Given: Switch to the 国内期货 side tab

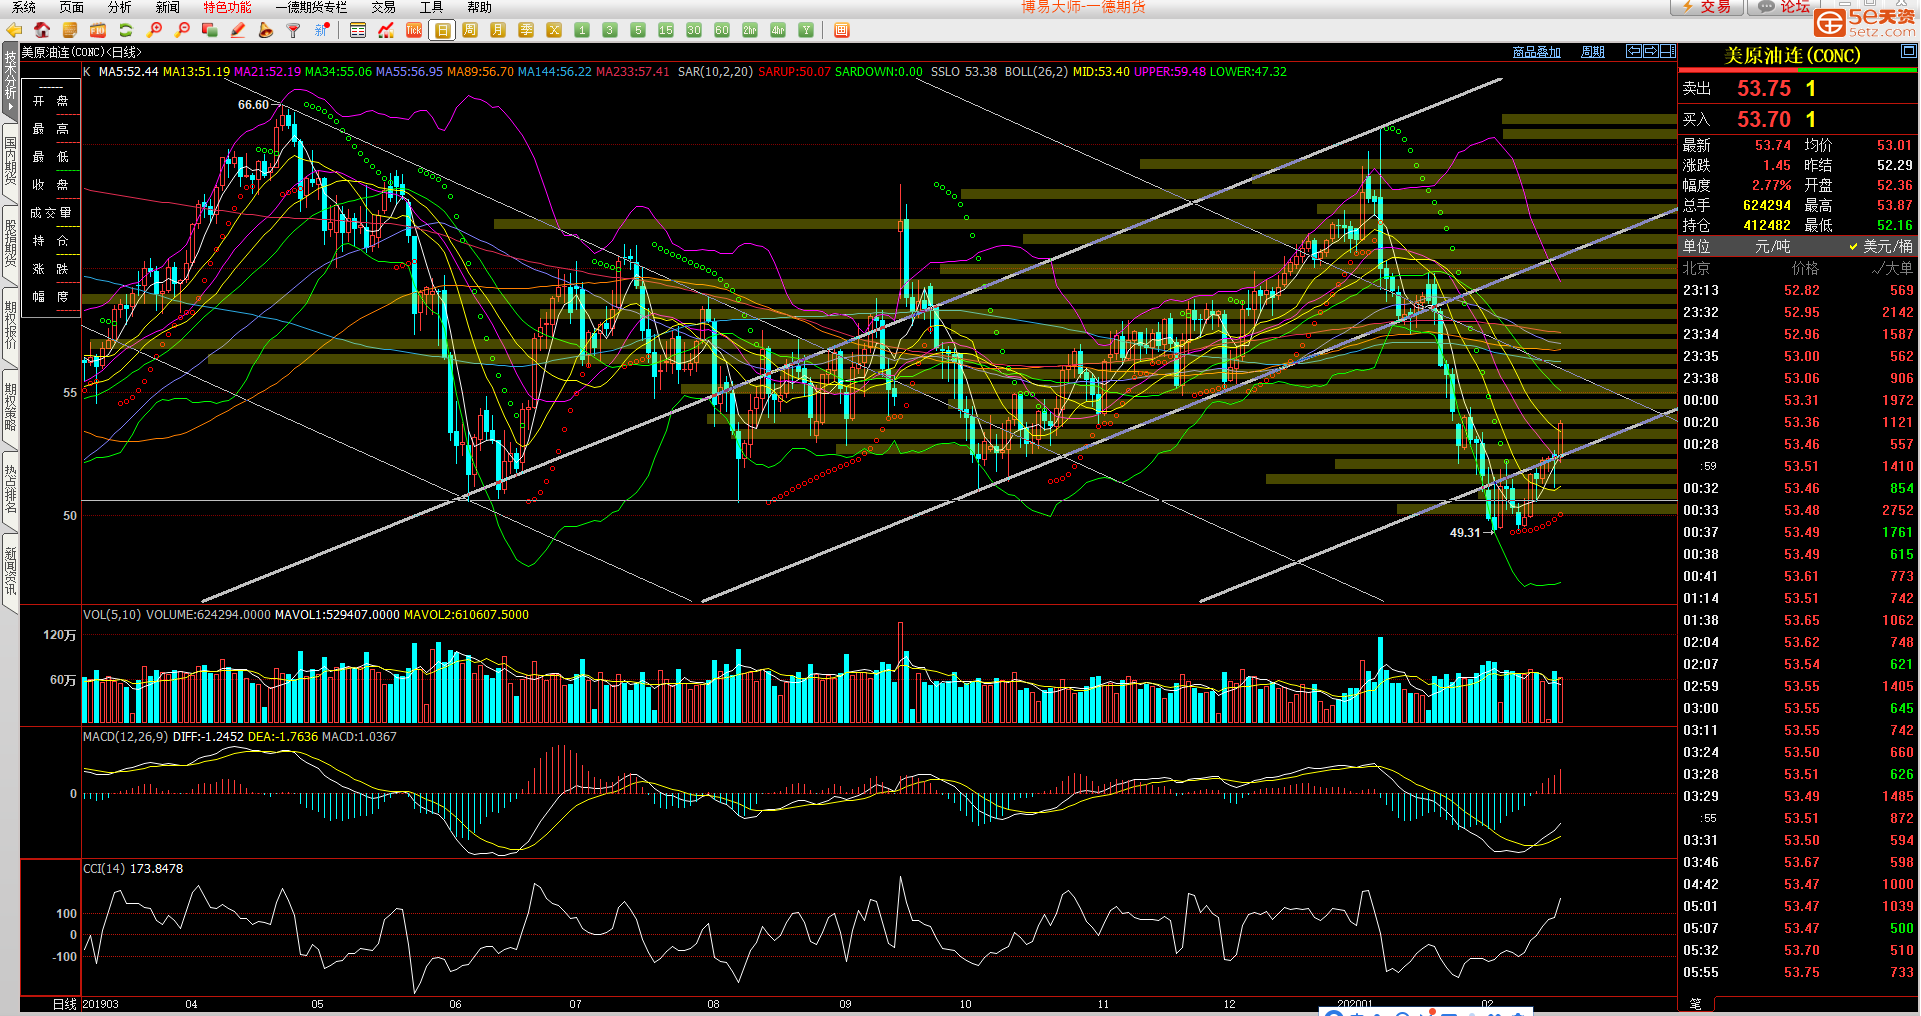Looking at the screenshot, I should tap(10, 160).
